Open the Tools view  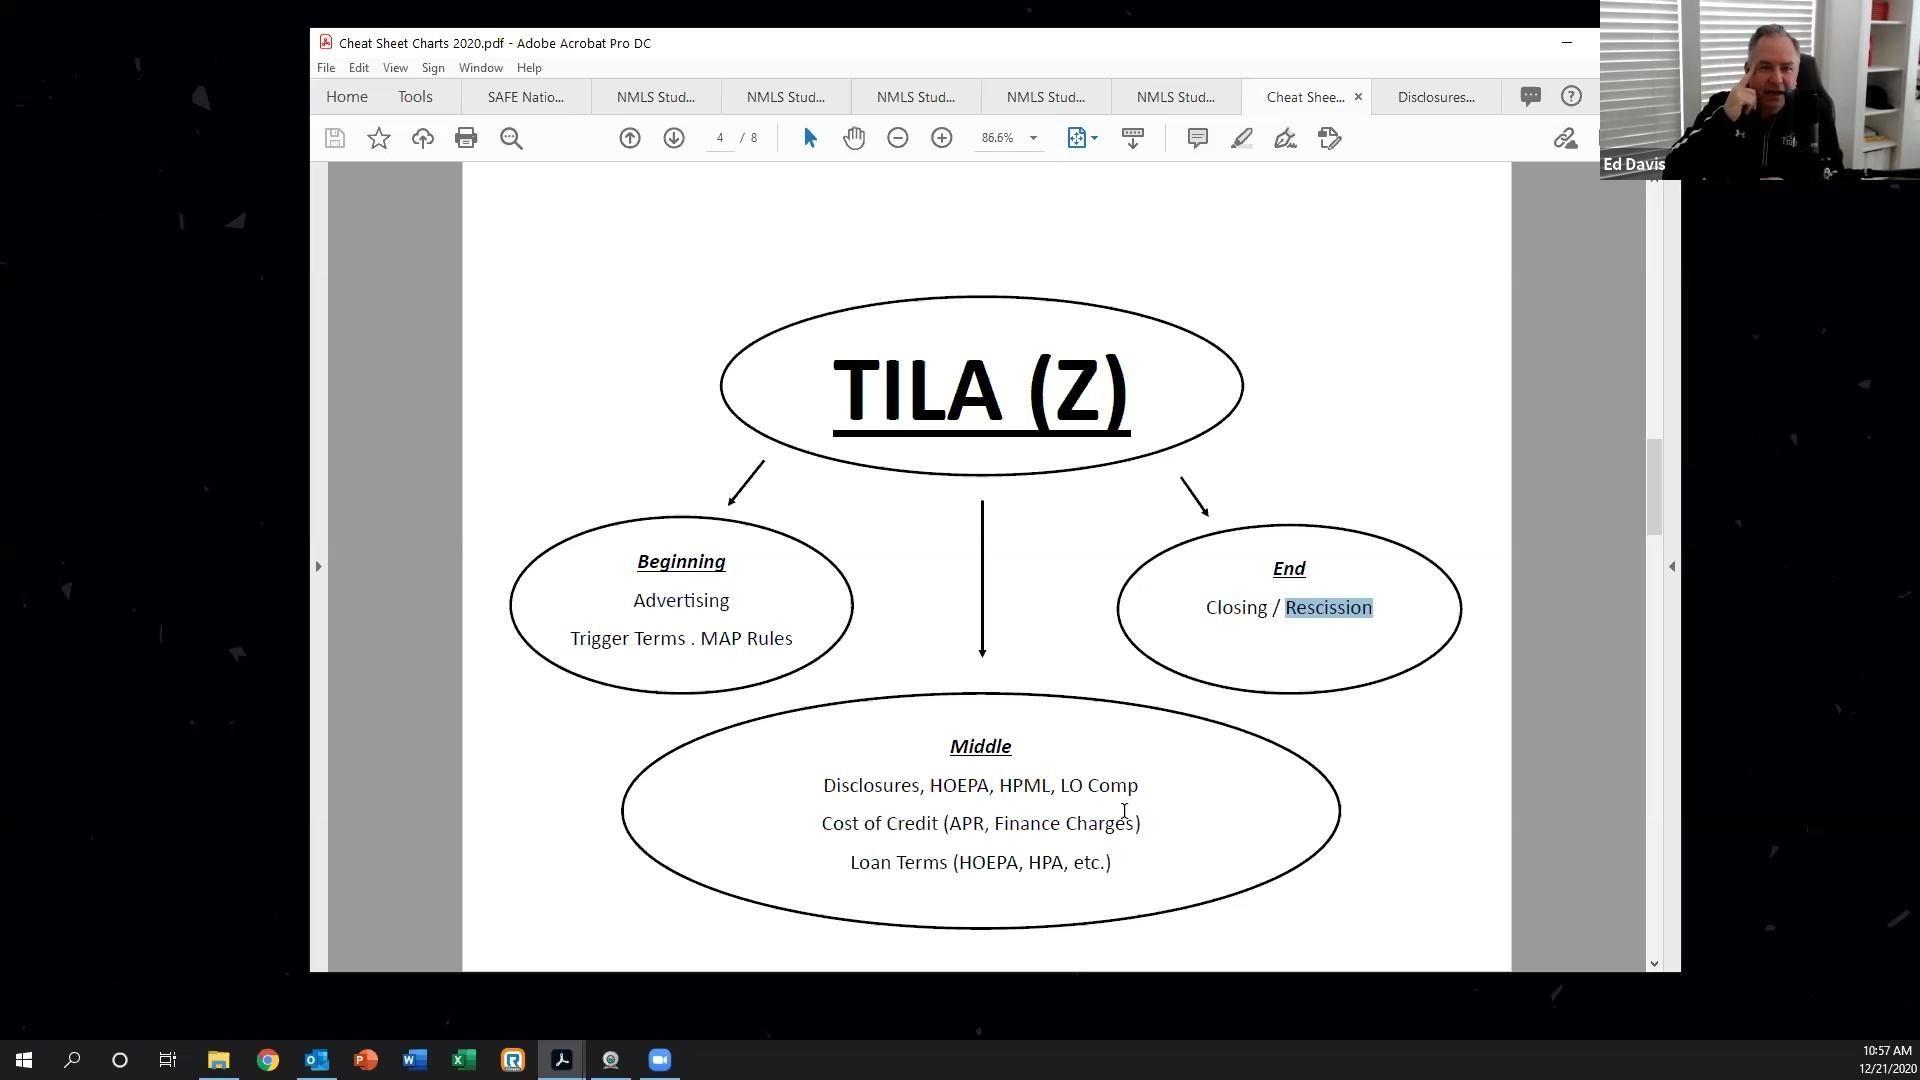coord(415,97)
